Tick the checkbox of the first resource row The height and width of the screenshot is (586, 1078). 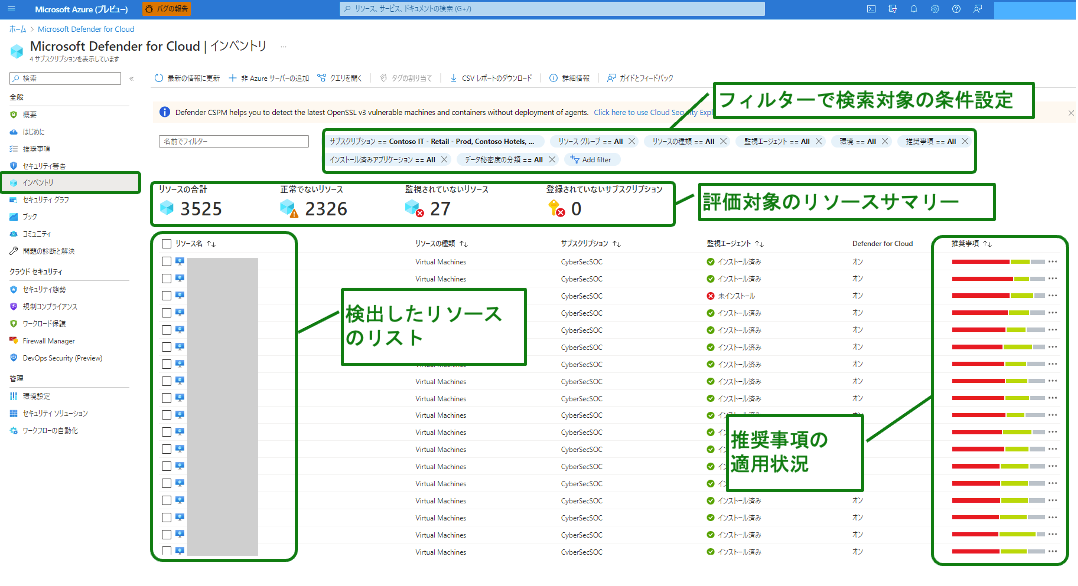tap(166, 262)
